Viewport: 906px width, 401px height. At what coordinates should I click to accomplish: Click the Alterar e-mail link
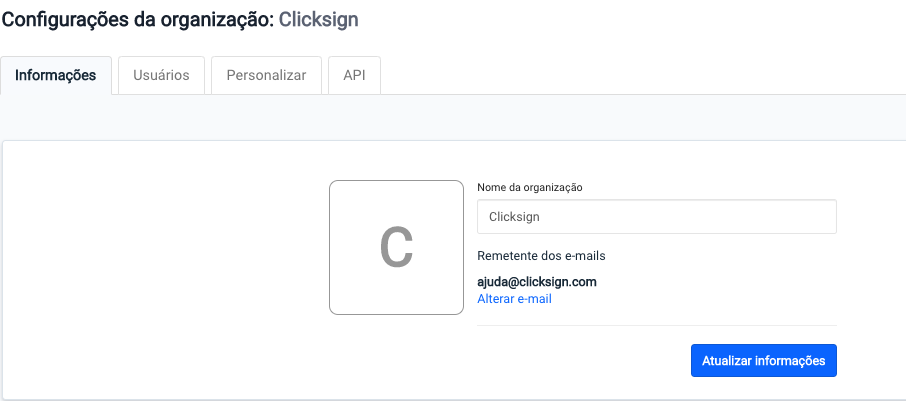514,299
